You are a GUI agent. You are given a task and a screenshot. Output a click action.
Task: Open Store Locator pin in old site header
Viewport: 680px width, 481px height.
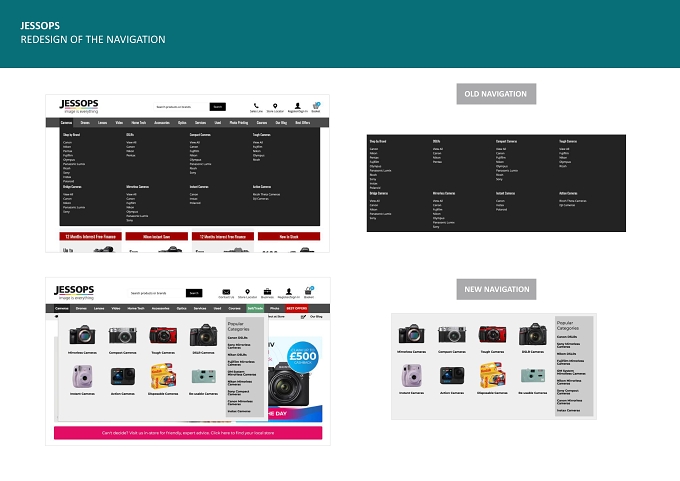point(275,106)
